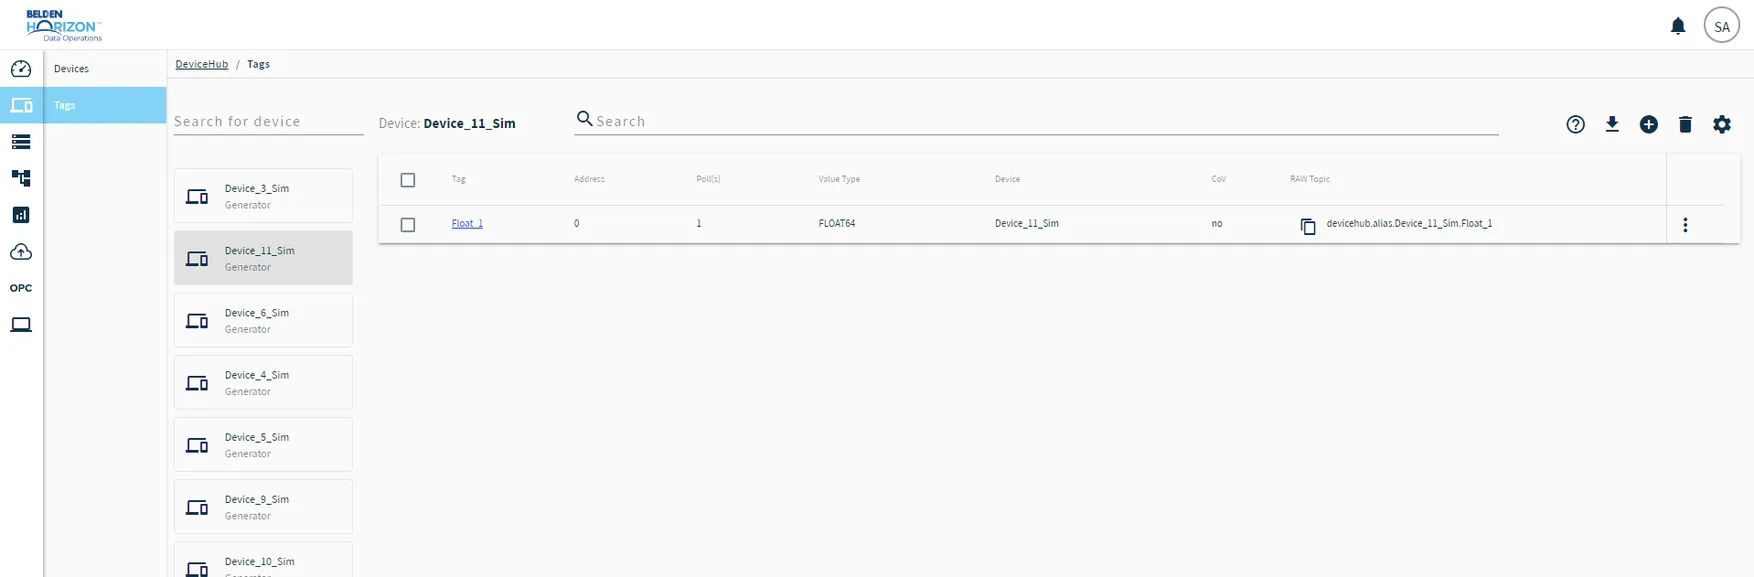Open the Float_1 tag link
Image resolution: width=1754 pixels, height=577 pixels.
(467, 224)
